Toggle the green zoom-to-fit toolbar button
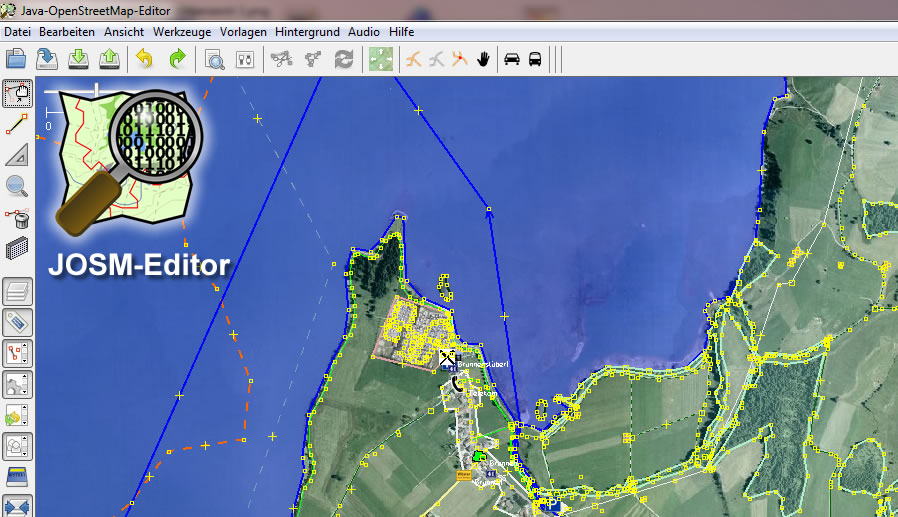Image resolution: width=898 pixels, height=517 pixels. [380, 60]
